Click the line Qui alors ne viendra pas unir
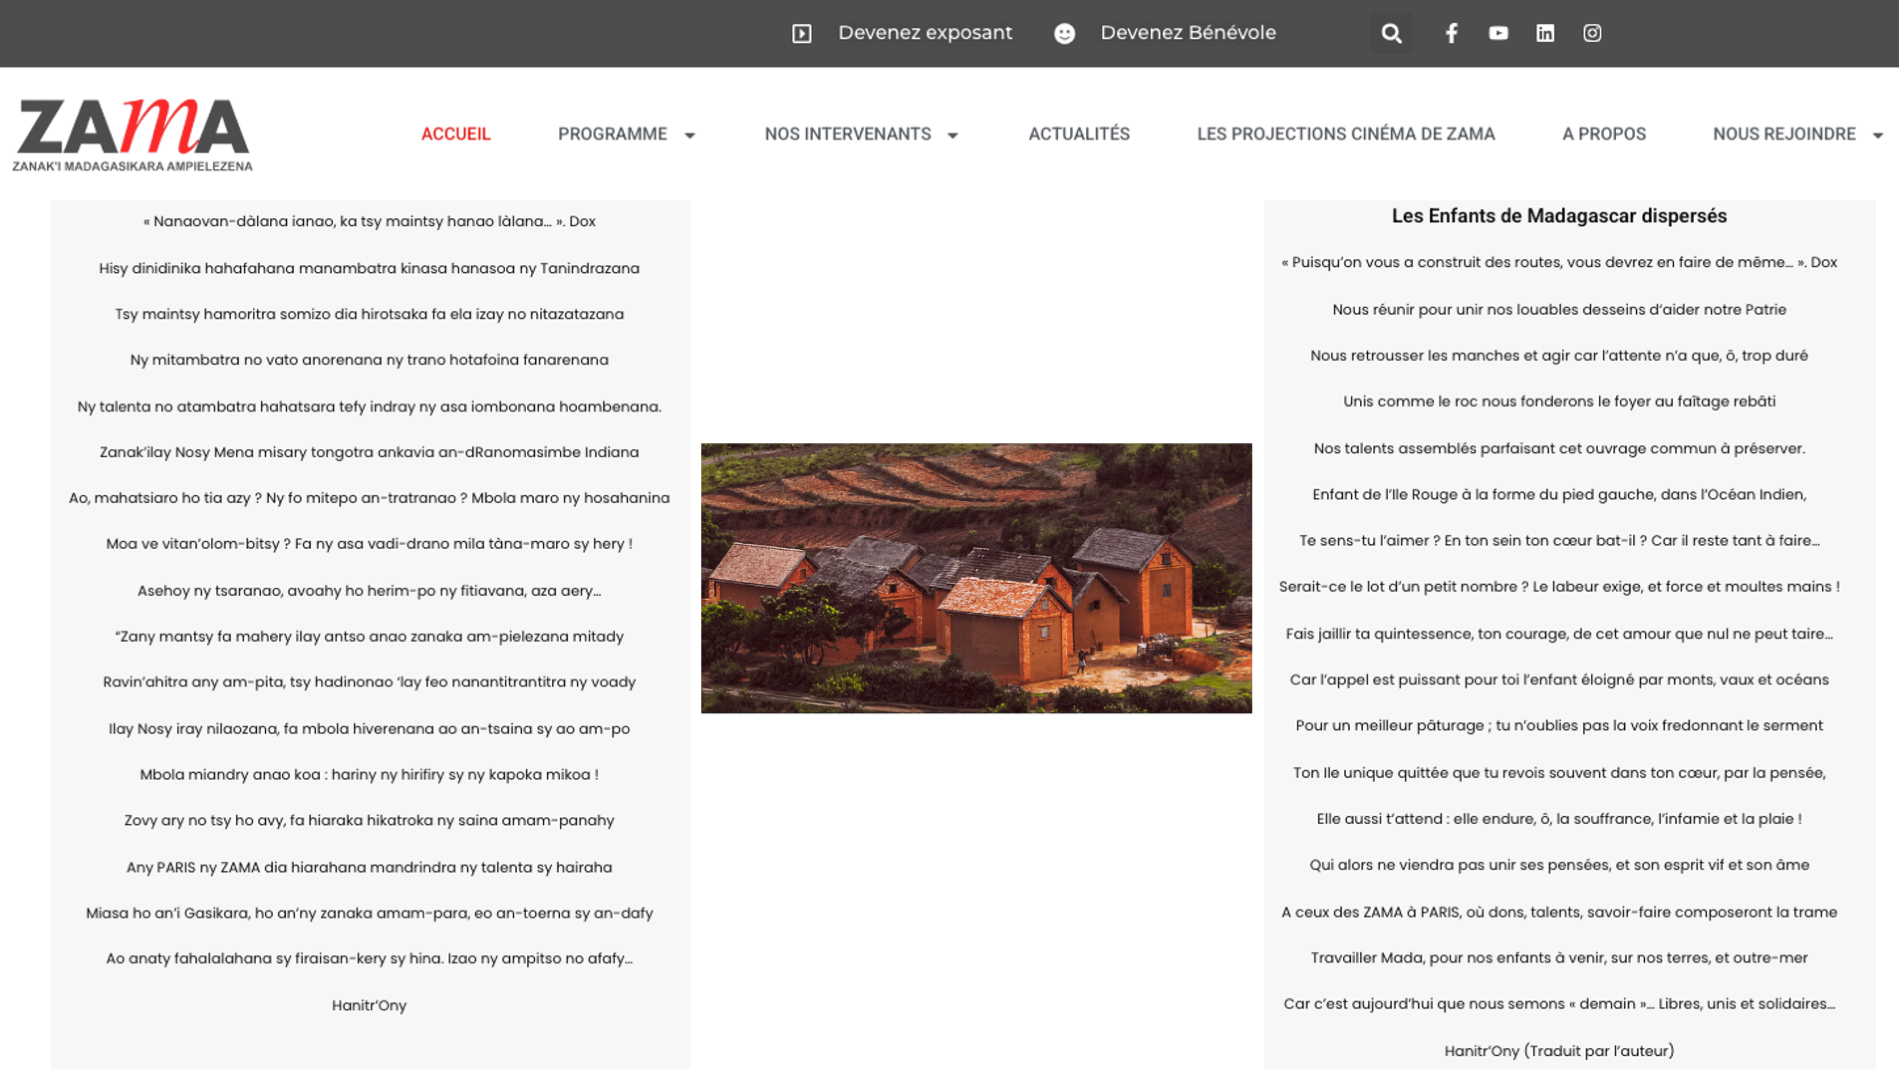 [x=1559, y=865]
